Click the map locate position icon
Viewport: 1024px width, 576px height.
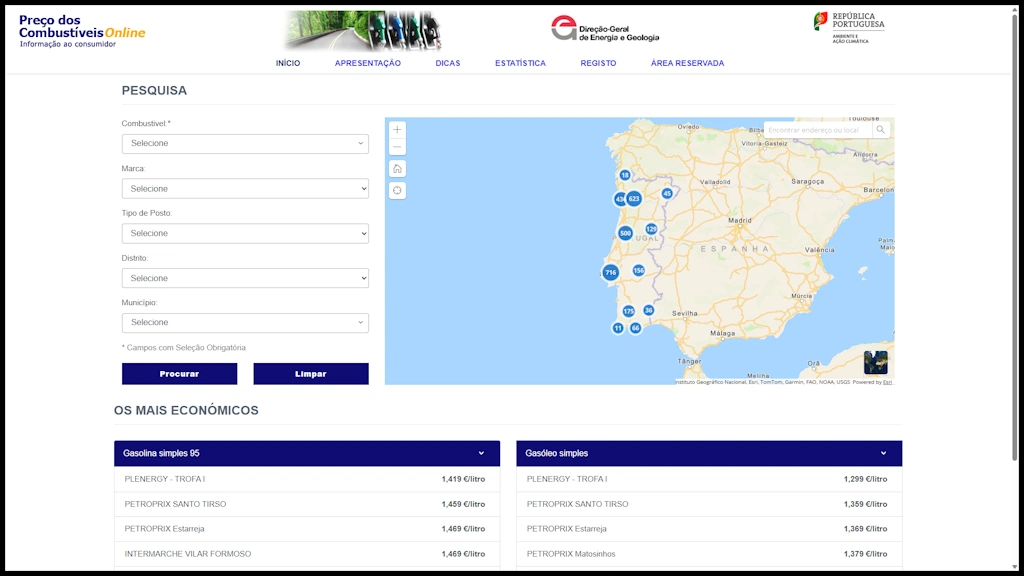pos(396,189)
